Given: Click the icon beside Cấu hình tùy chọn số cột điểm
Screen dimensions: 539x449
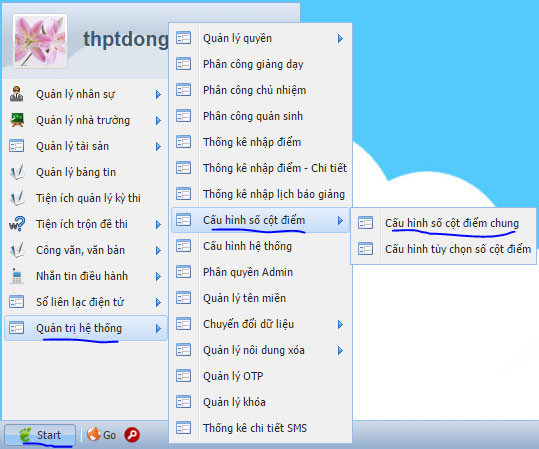Looking at the screenshot, I should pyautogui.click(x=365, y=249).
